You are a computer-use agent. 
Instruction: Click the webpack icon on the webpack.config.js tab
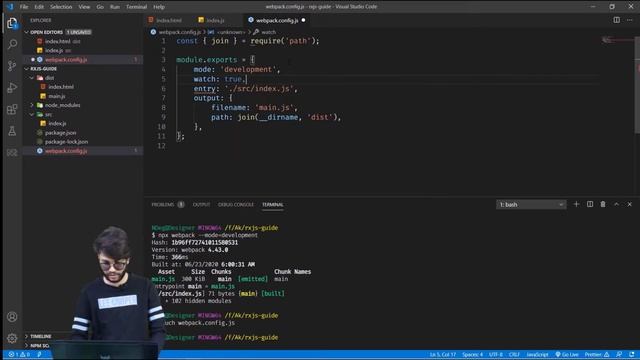click(x=251, y=20)
